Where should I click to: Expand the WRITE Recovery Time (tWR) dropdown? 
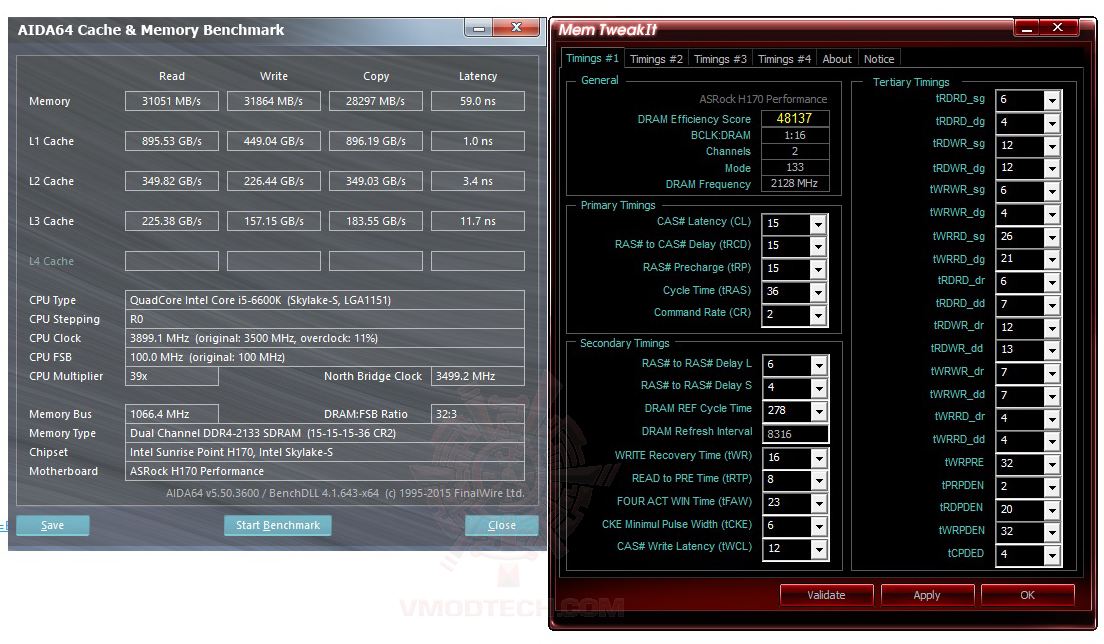(x=818, y=459)
